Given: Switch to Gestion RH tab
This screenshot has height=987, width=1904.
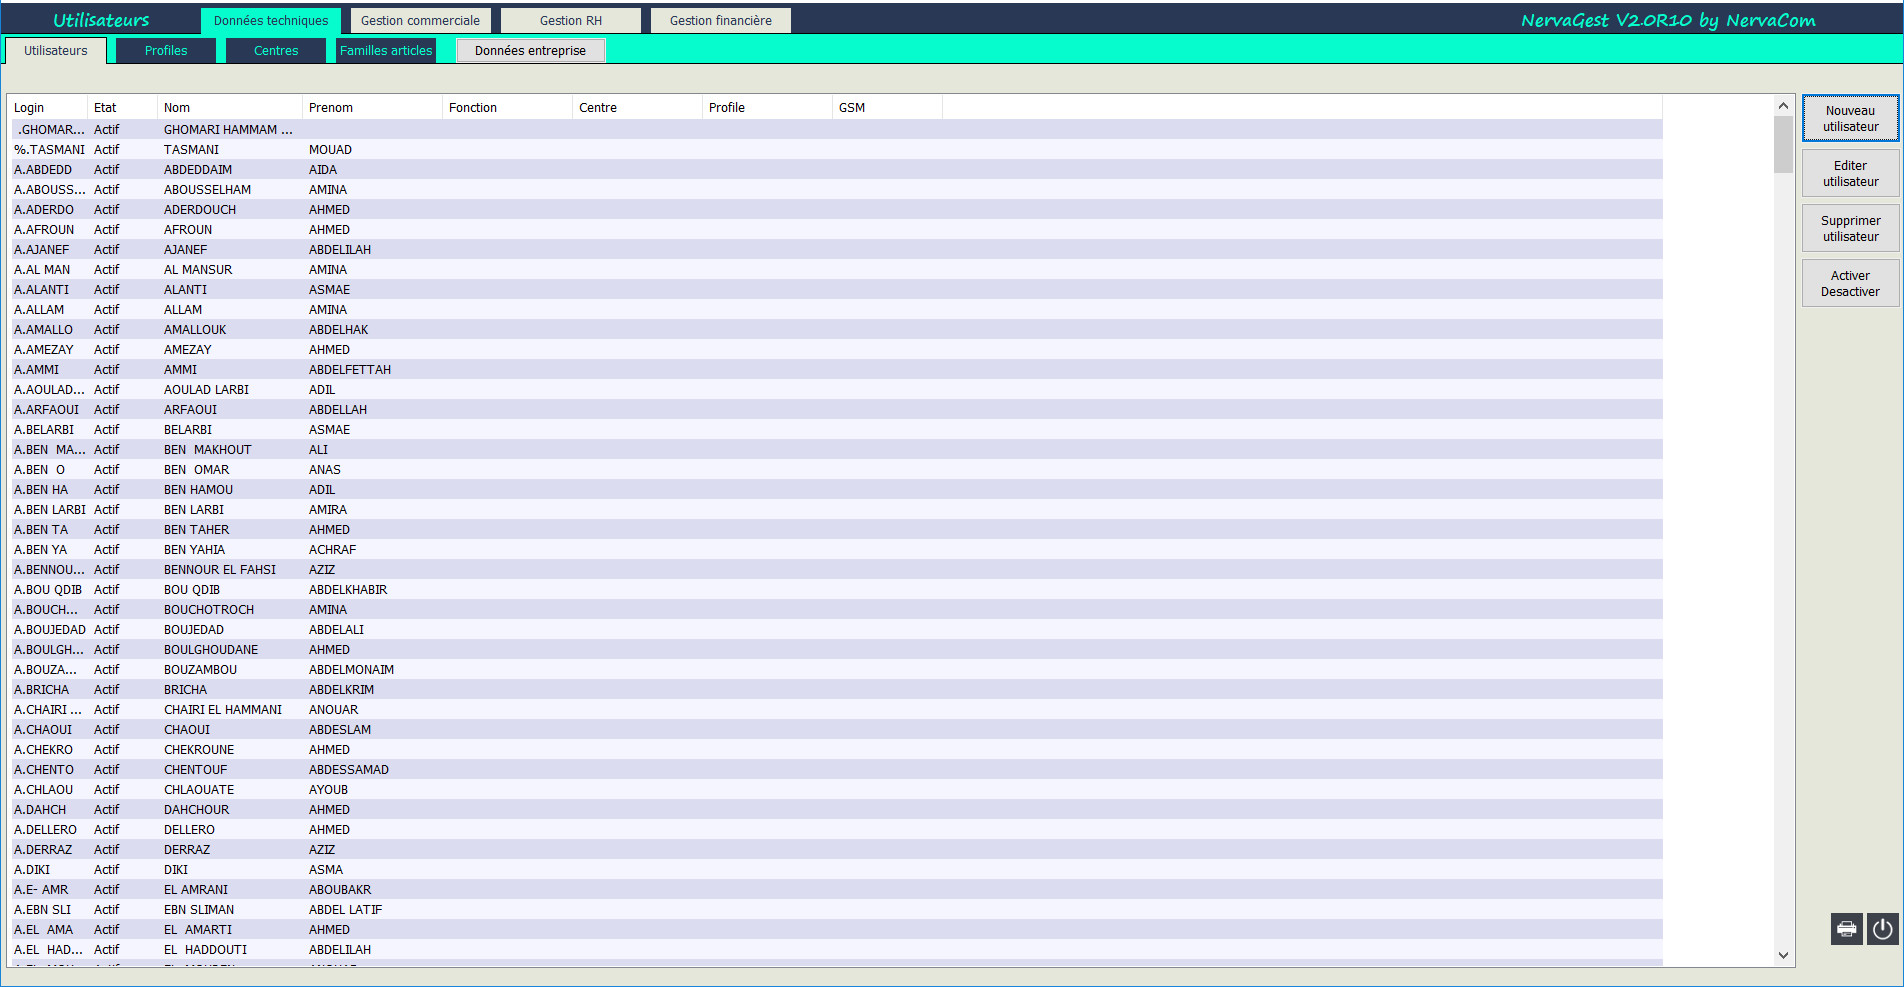Looking at the screenshot, I should tap(571, 21).
